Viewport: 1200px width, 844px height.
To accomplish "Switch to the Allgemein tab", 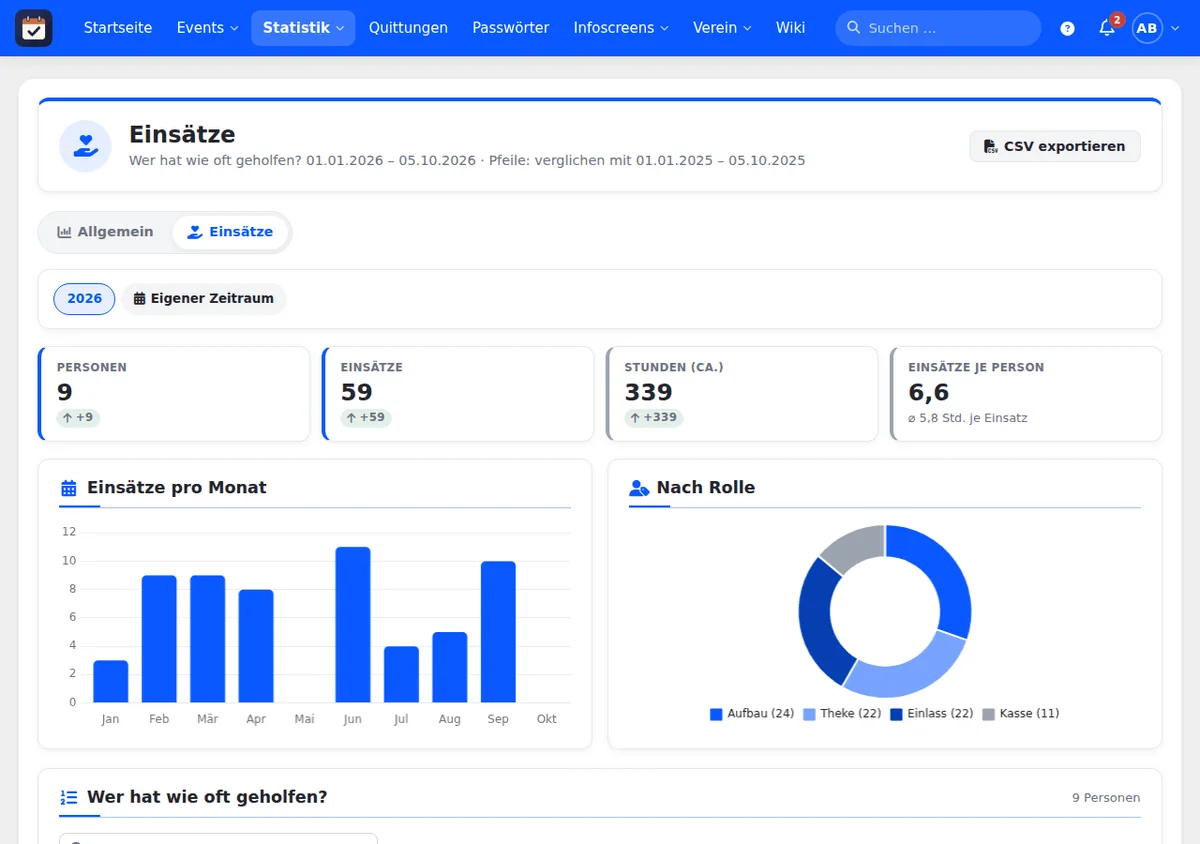I will (106, 232).
